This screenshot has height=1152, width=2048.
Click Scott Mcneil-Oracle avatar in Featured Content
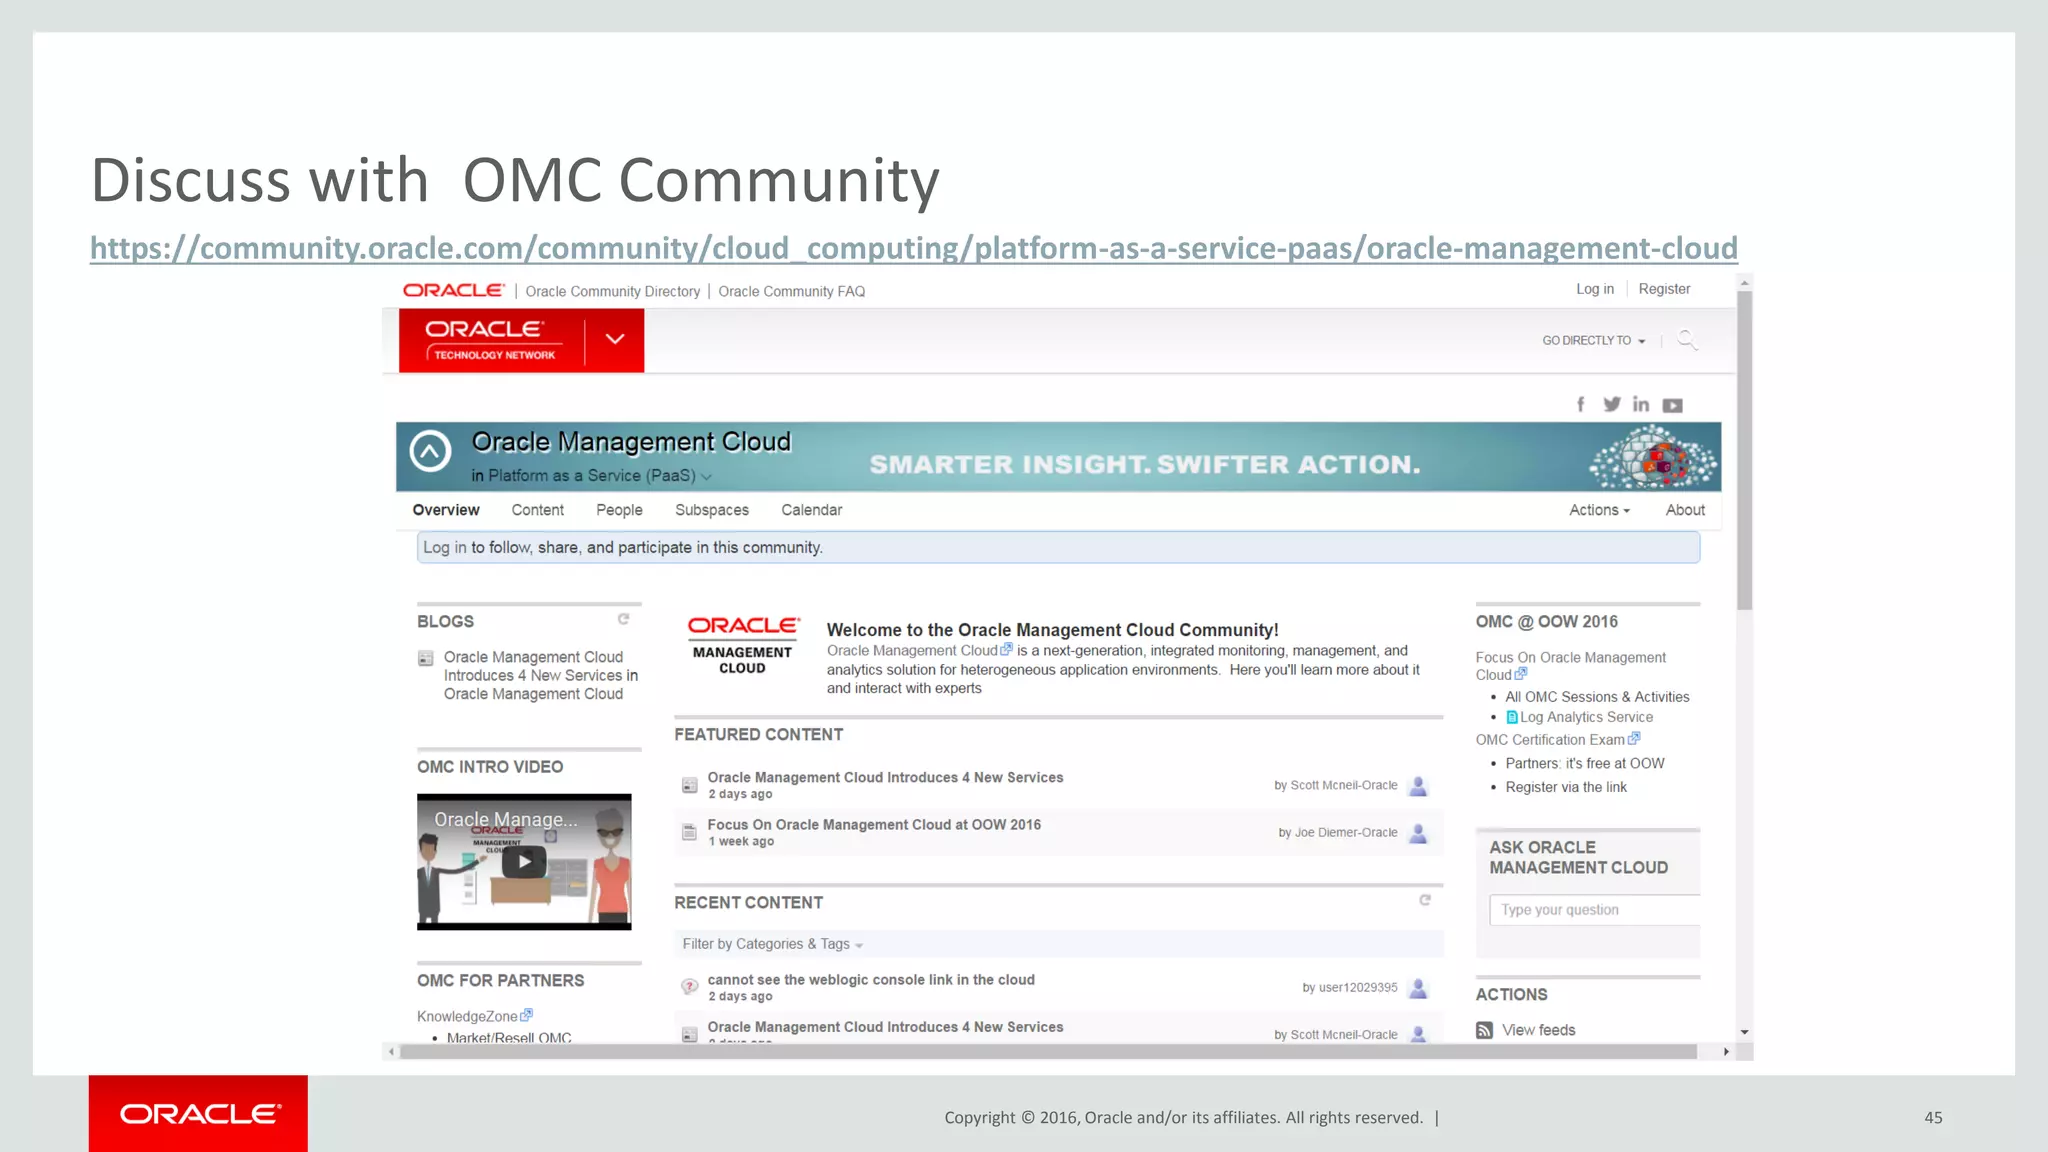(x=1418, y=786)
